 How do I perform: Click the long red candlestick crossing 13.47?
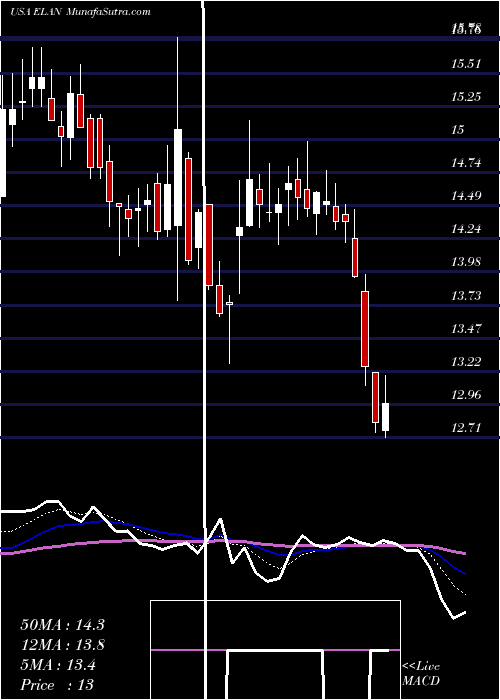pos(365,329)
